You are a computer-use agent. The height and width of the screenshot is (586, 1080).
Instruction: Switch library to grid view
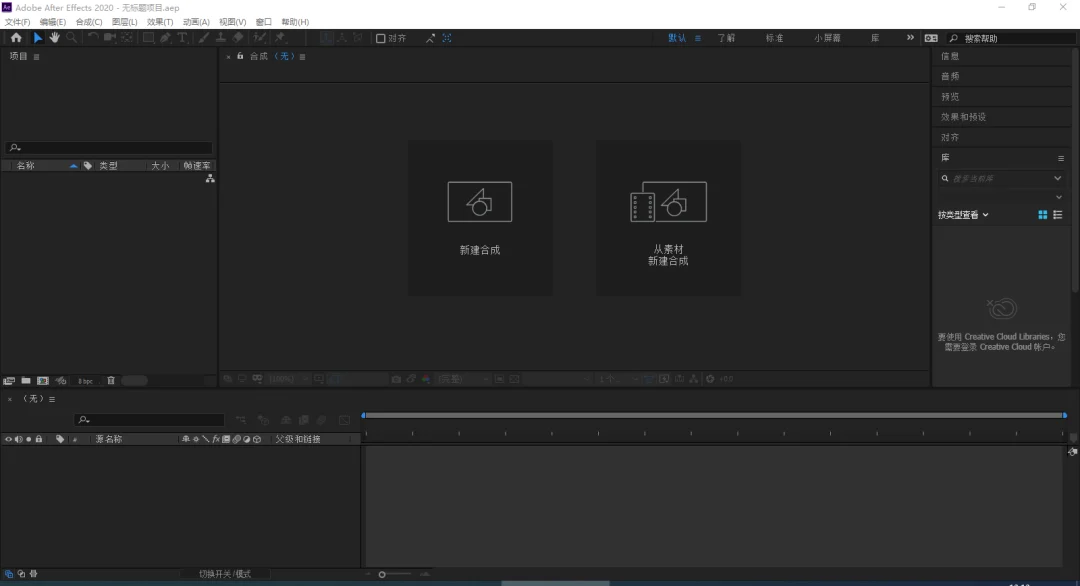pos(1043,215)
